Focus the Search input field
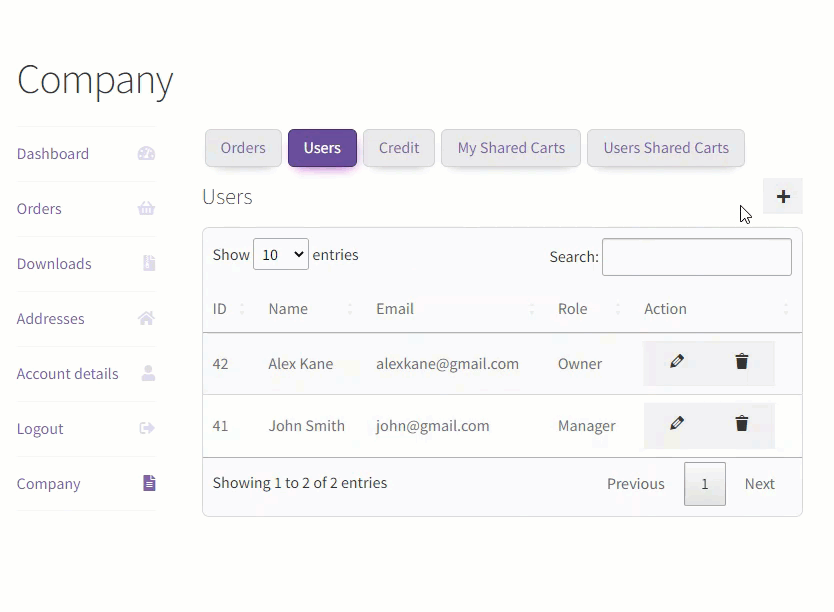834x612 pixels. tap(697, 257)
